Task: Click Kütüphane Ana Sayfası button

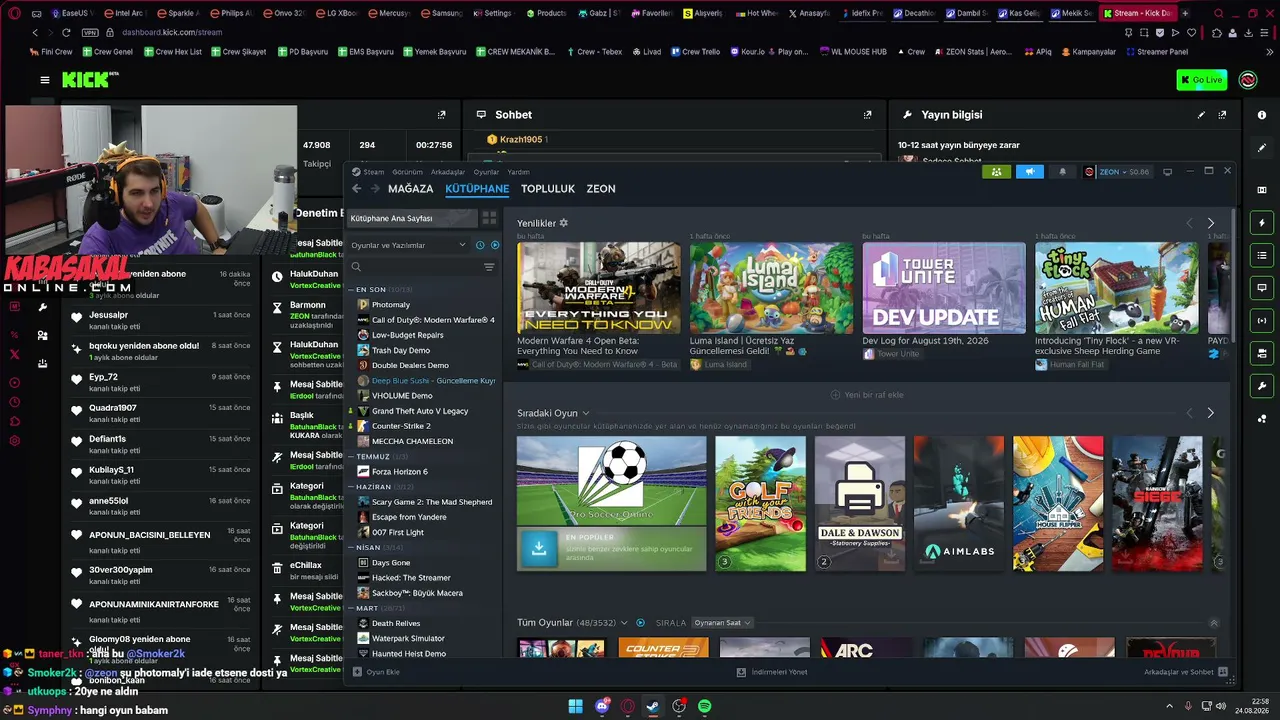Action: [410, 218]
